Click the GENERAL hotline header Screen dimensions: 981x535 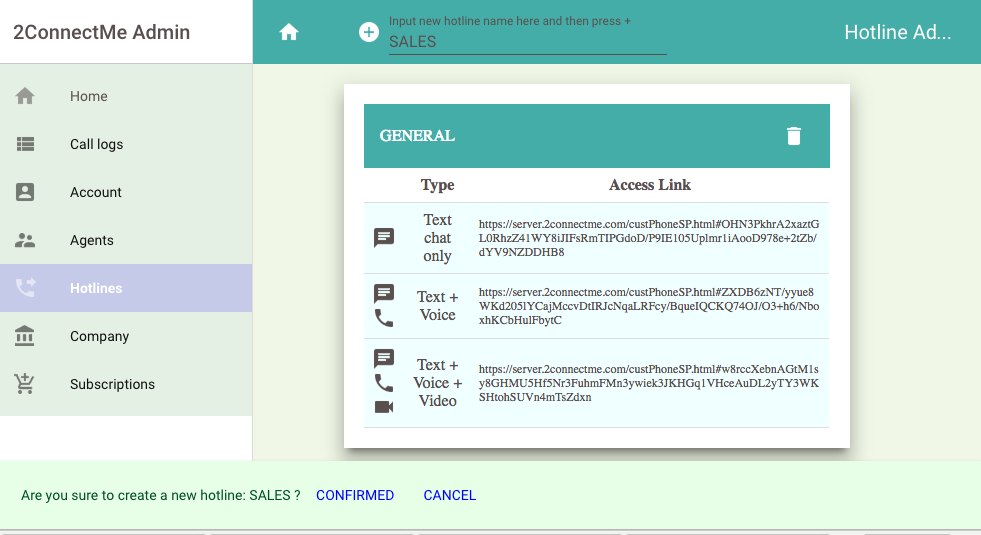418,136
